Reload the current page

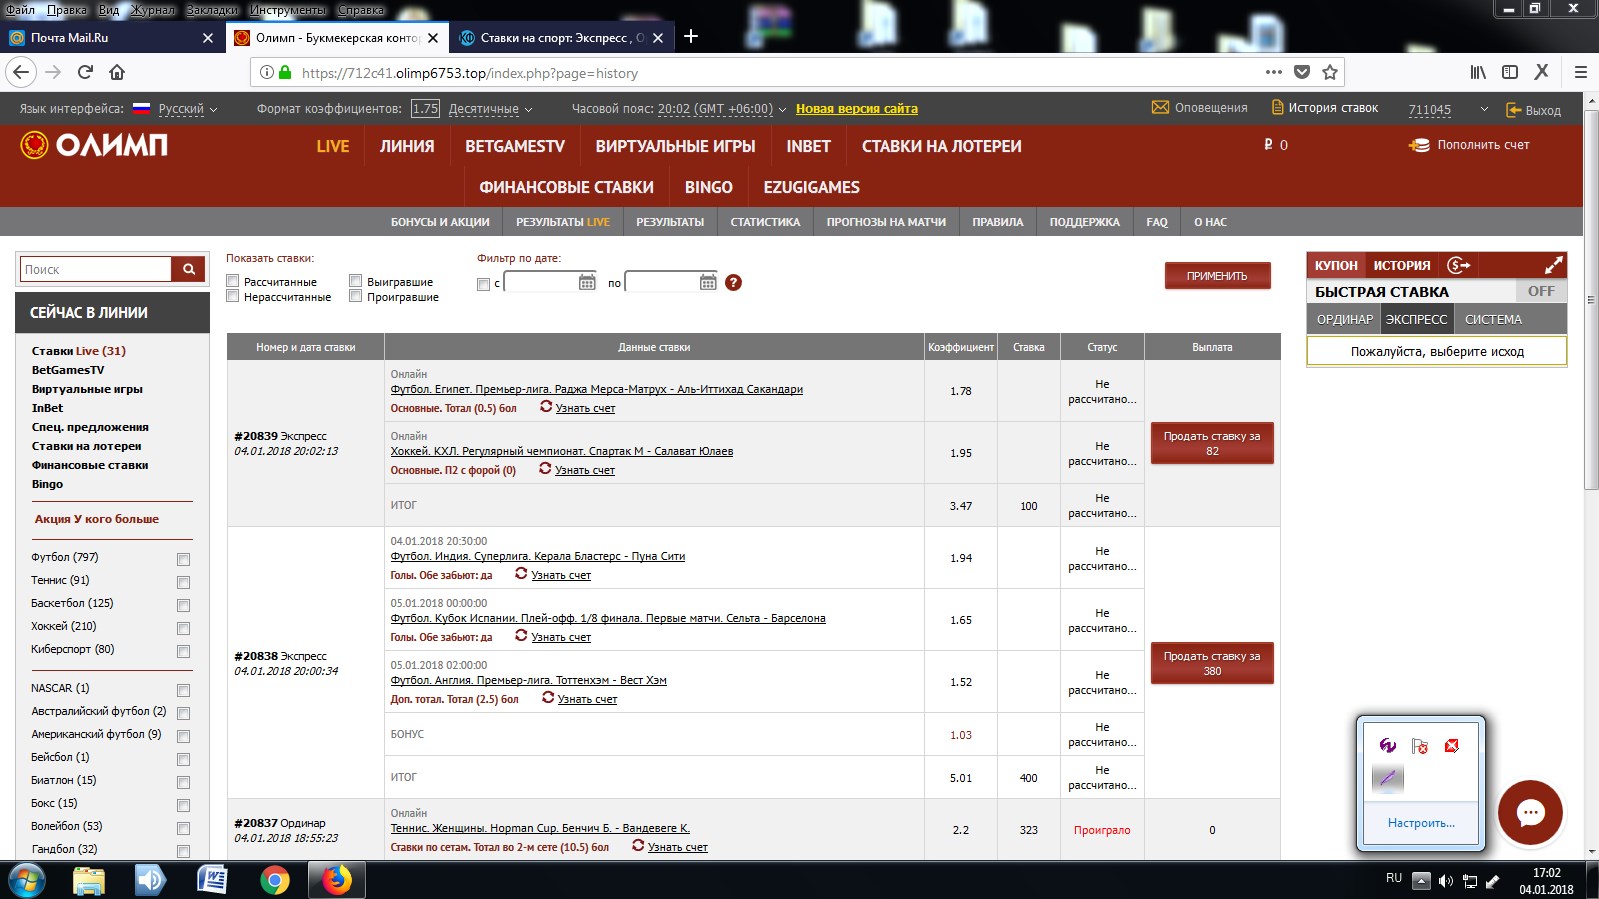point(85,72)
